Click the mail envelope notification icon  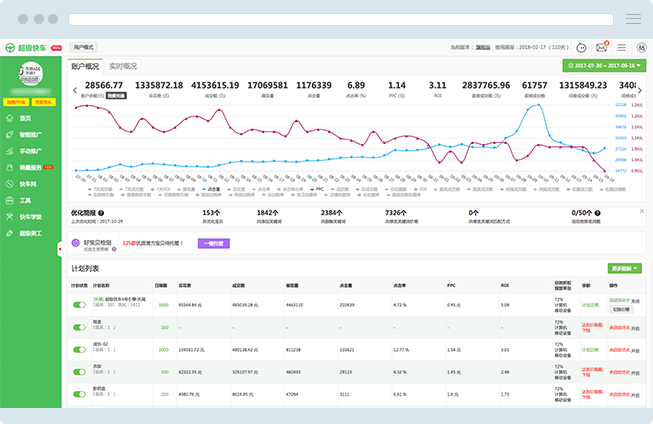(x=602, y=47)
